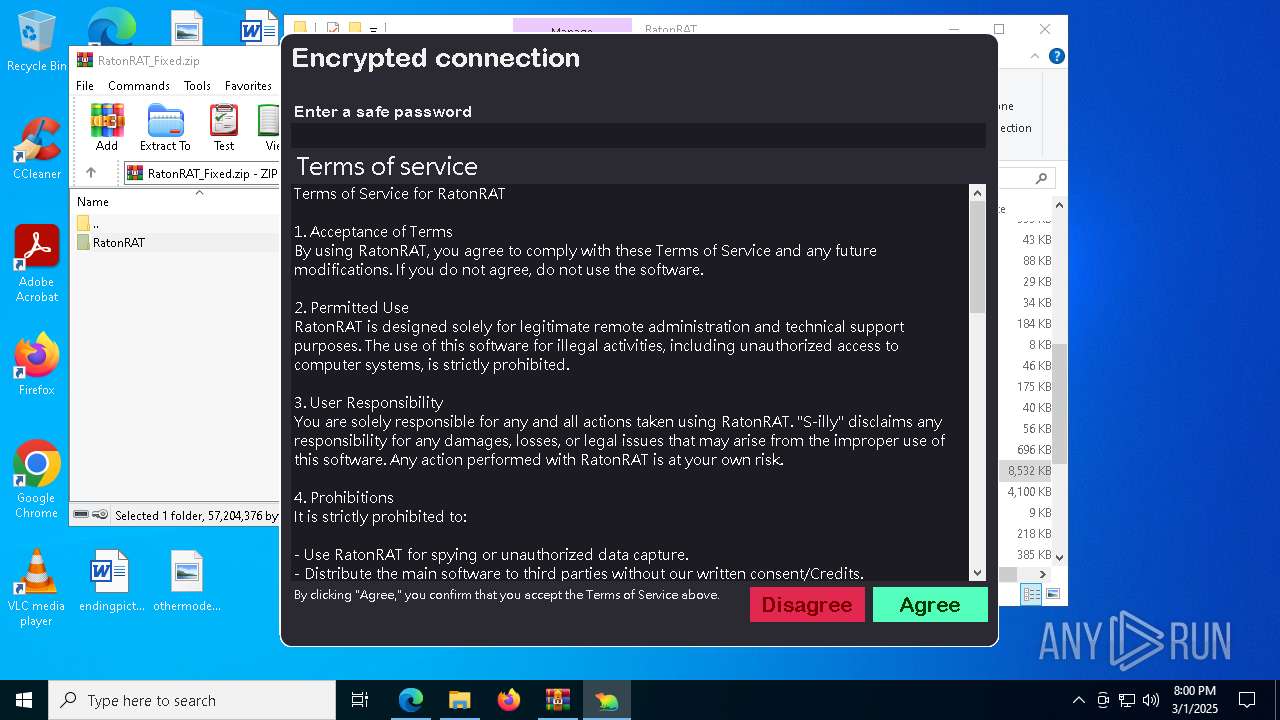Open File Explorer from the taskbar
The image size is (1280, 720).
click(x=460, y=700)
